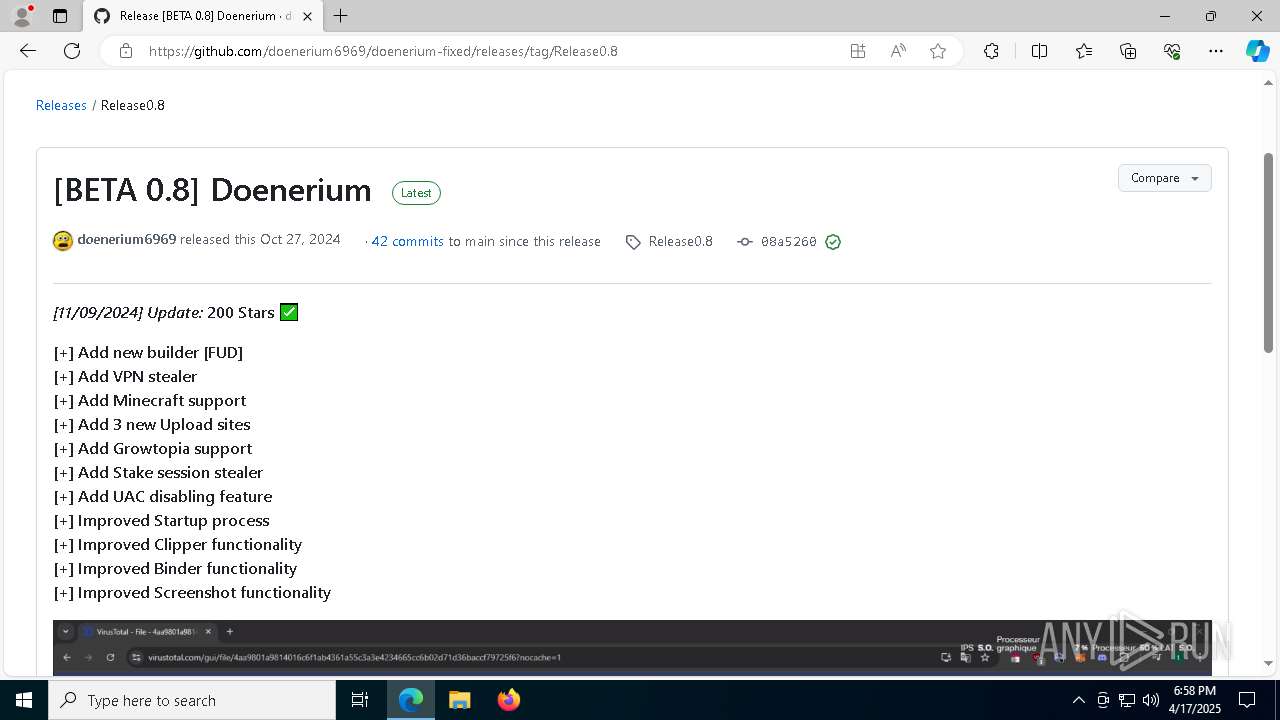Click the commit icon beside 08a5260
The height and width of the screenshot is (720, 1280).
click(x=745, y=242)
